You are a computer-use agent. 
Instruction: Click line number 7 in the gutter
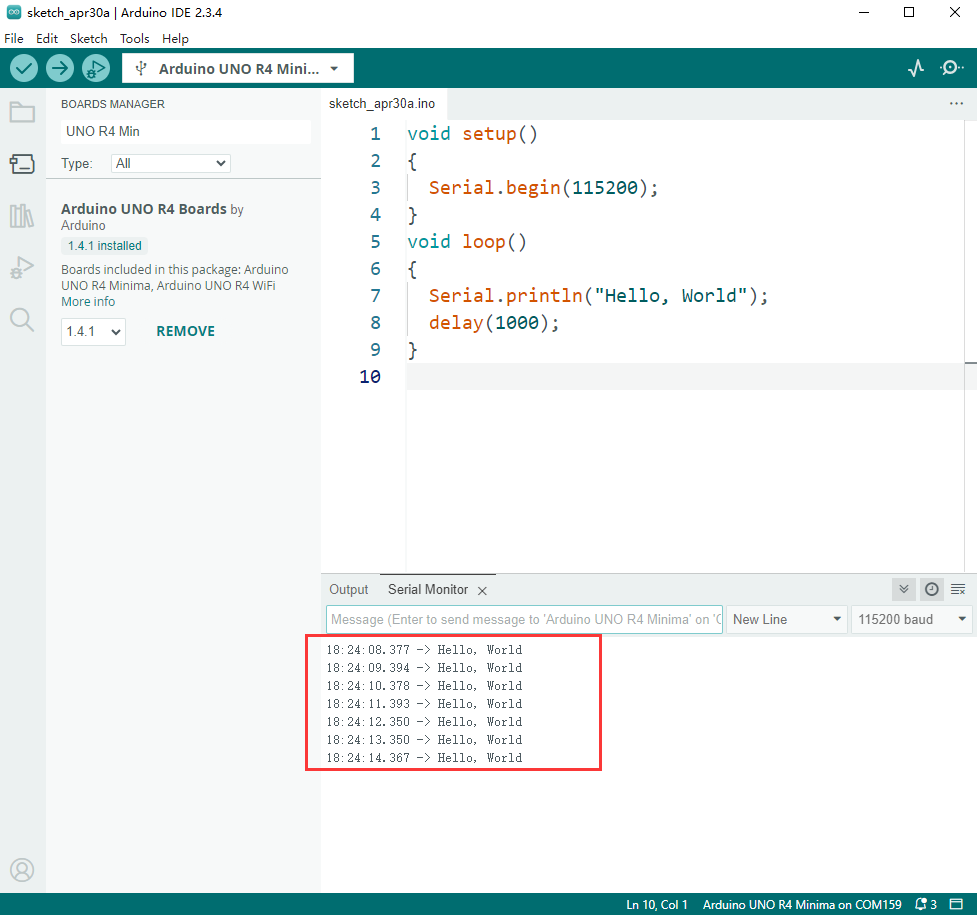tap(375, 295)
